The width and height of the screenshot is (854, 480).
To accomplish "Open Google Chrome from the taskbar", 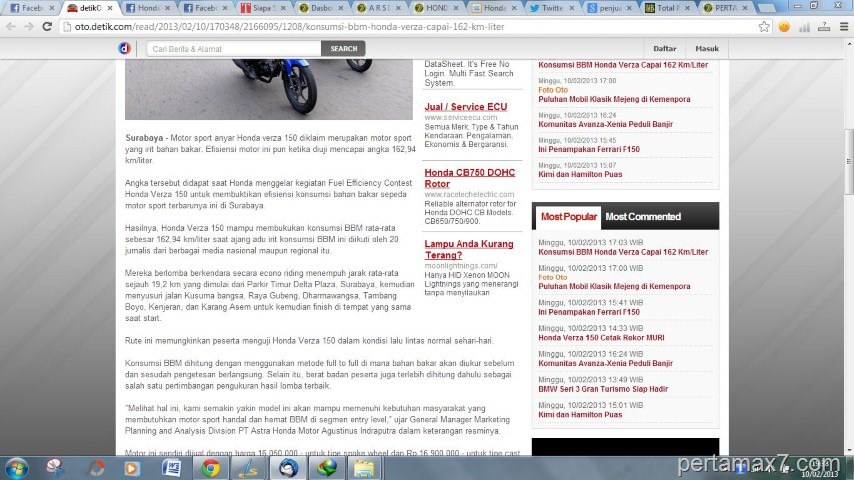I will 211,467.
